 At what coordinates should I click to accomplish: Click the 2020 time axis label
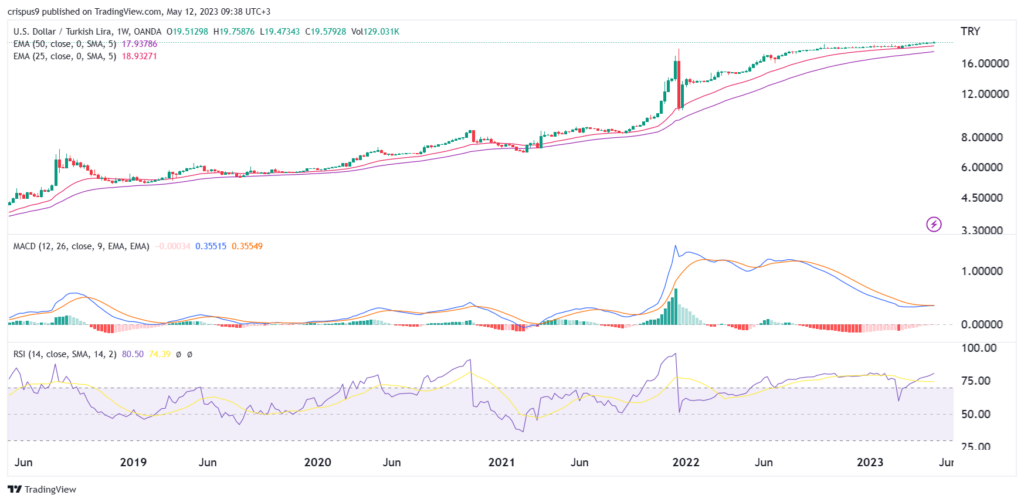tap(318, 462)
